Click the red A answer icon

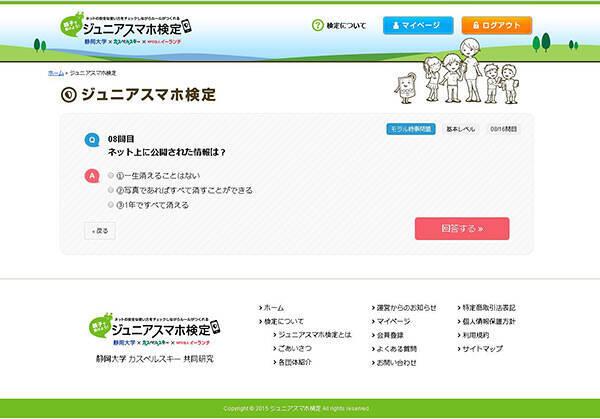(x=93, y=176)
